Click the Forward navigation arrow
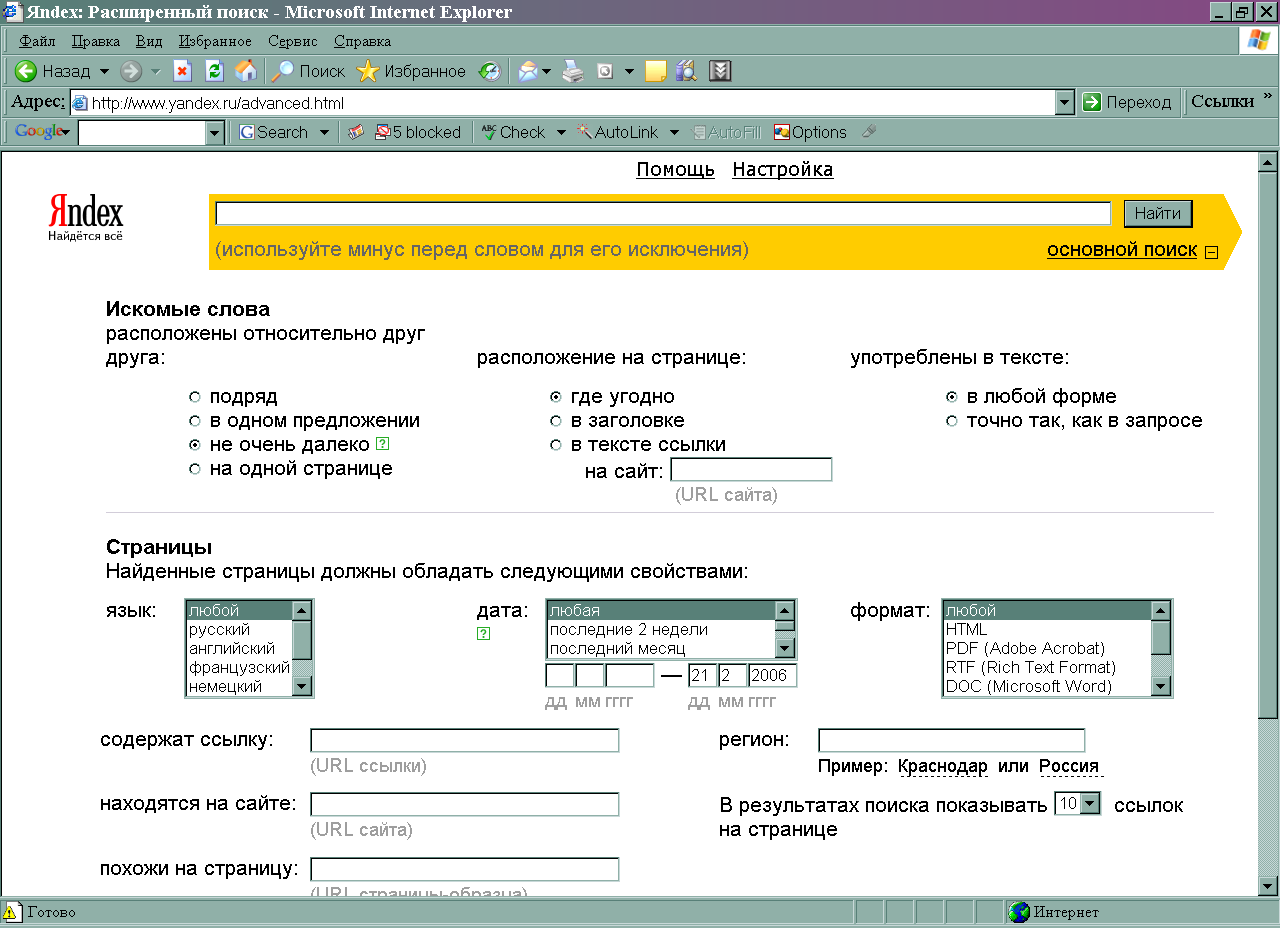The height and width of the screenshot is (928, 1280). [x=131, y=71]
